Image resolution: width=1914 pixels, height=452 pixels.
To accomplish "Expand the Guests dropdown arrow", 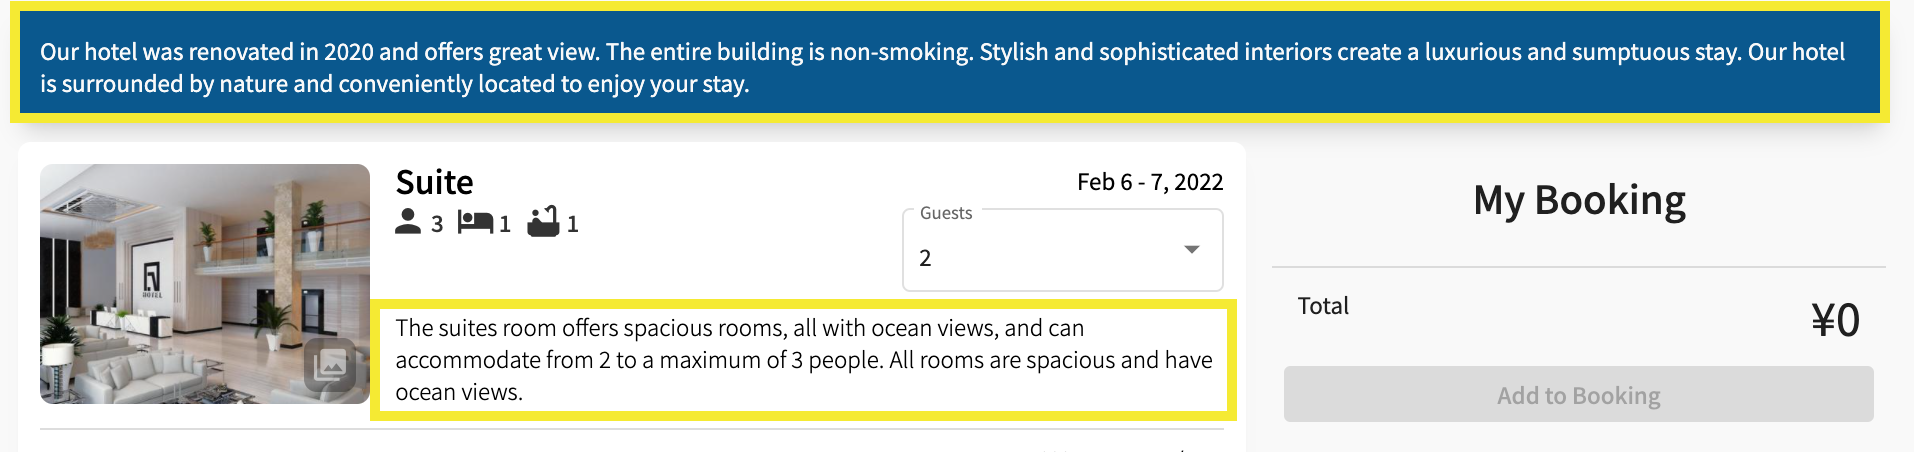I will [1191, 249].
